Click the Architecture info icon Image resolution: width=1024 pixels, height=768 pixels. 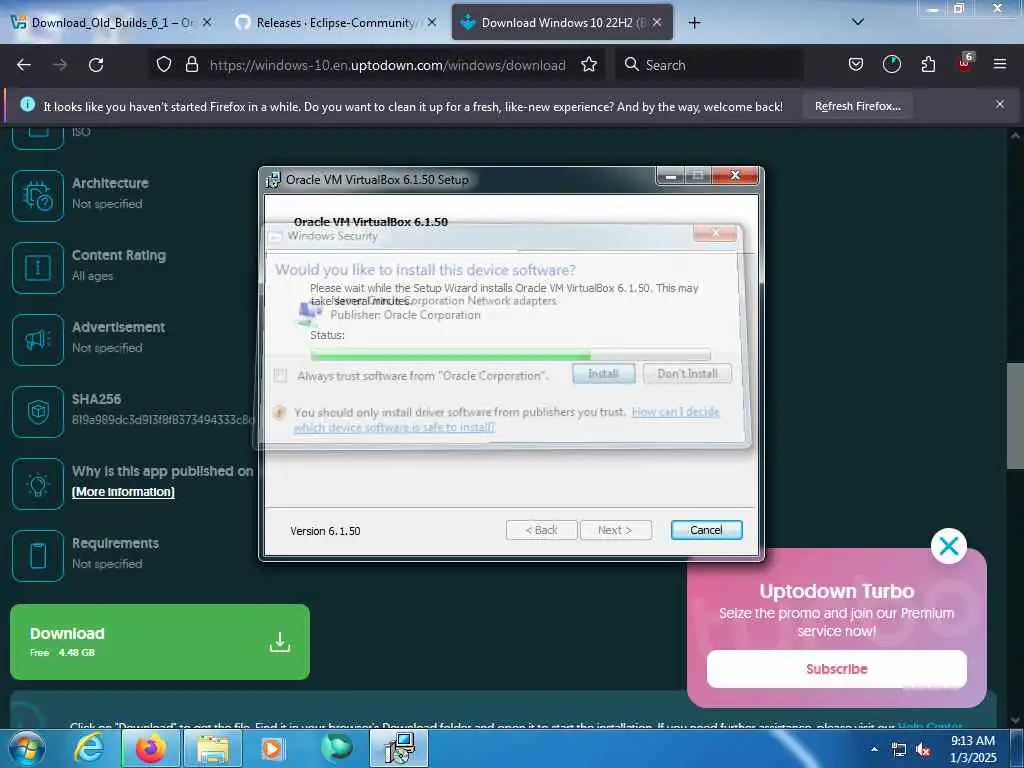click(x=38, y=196)
